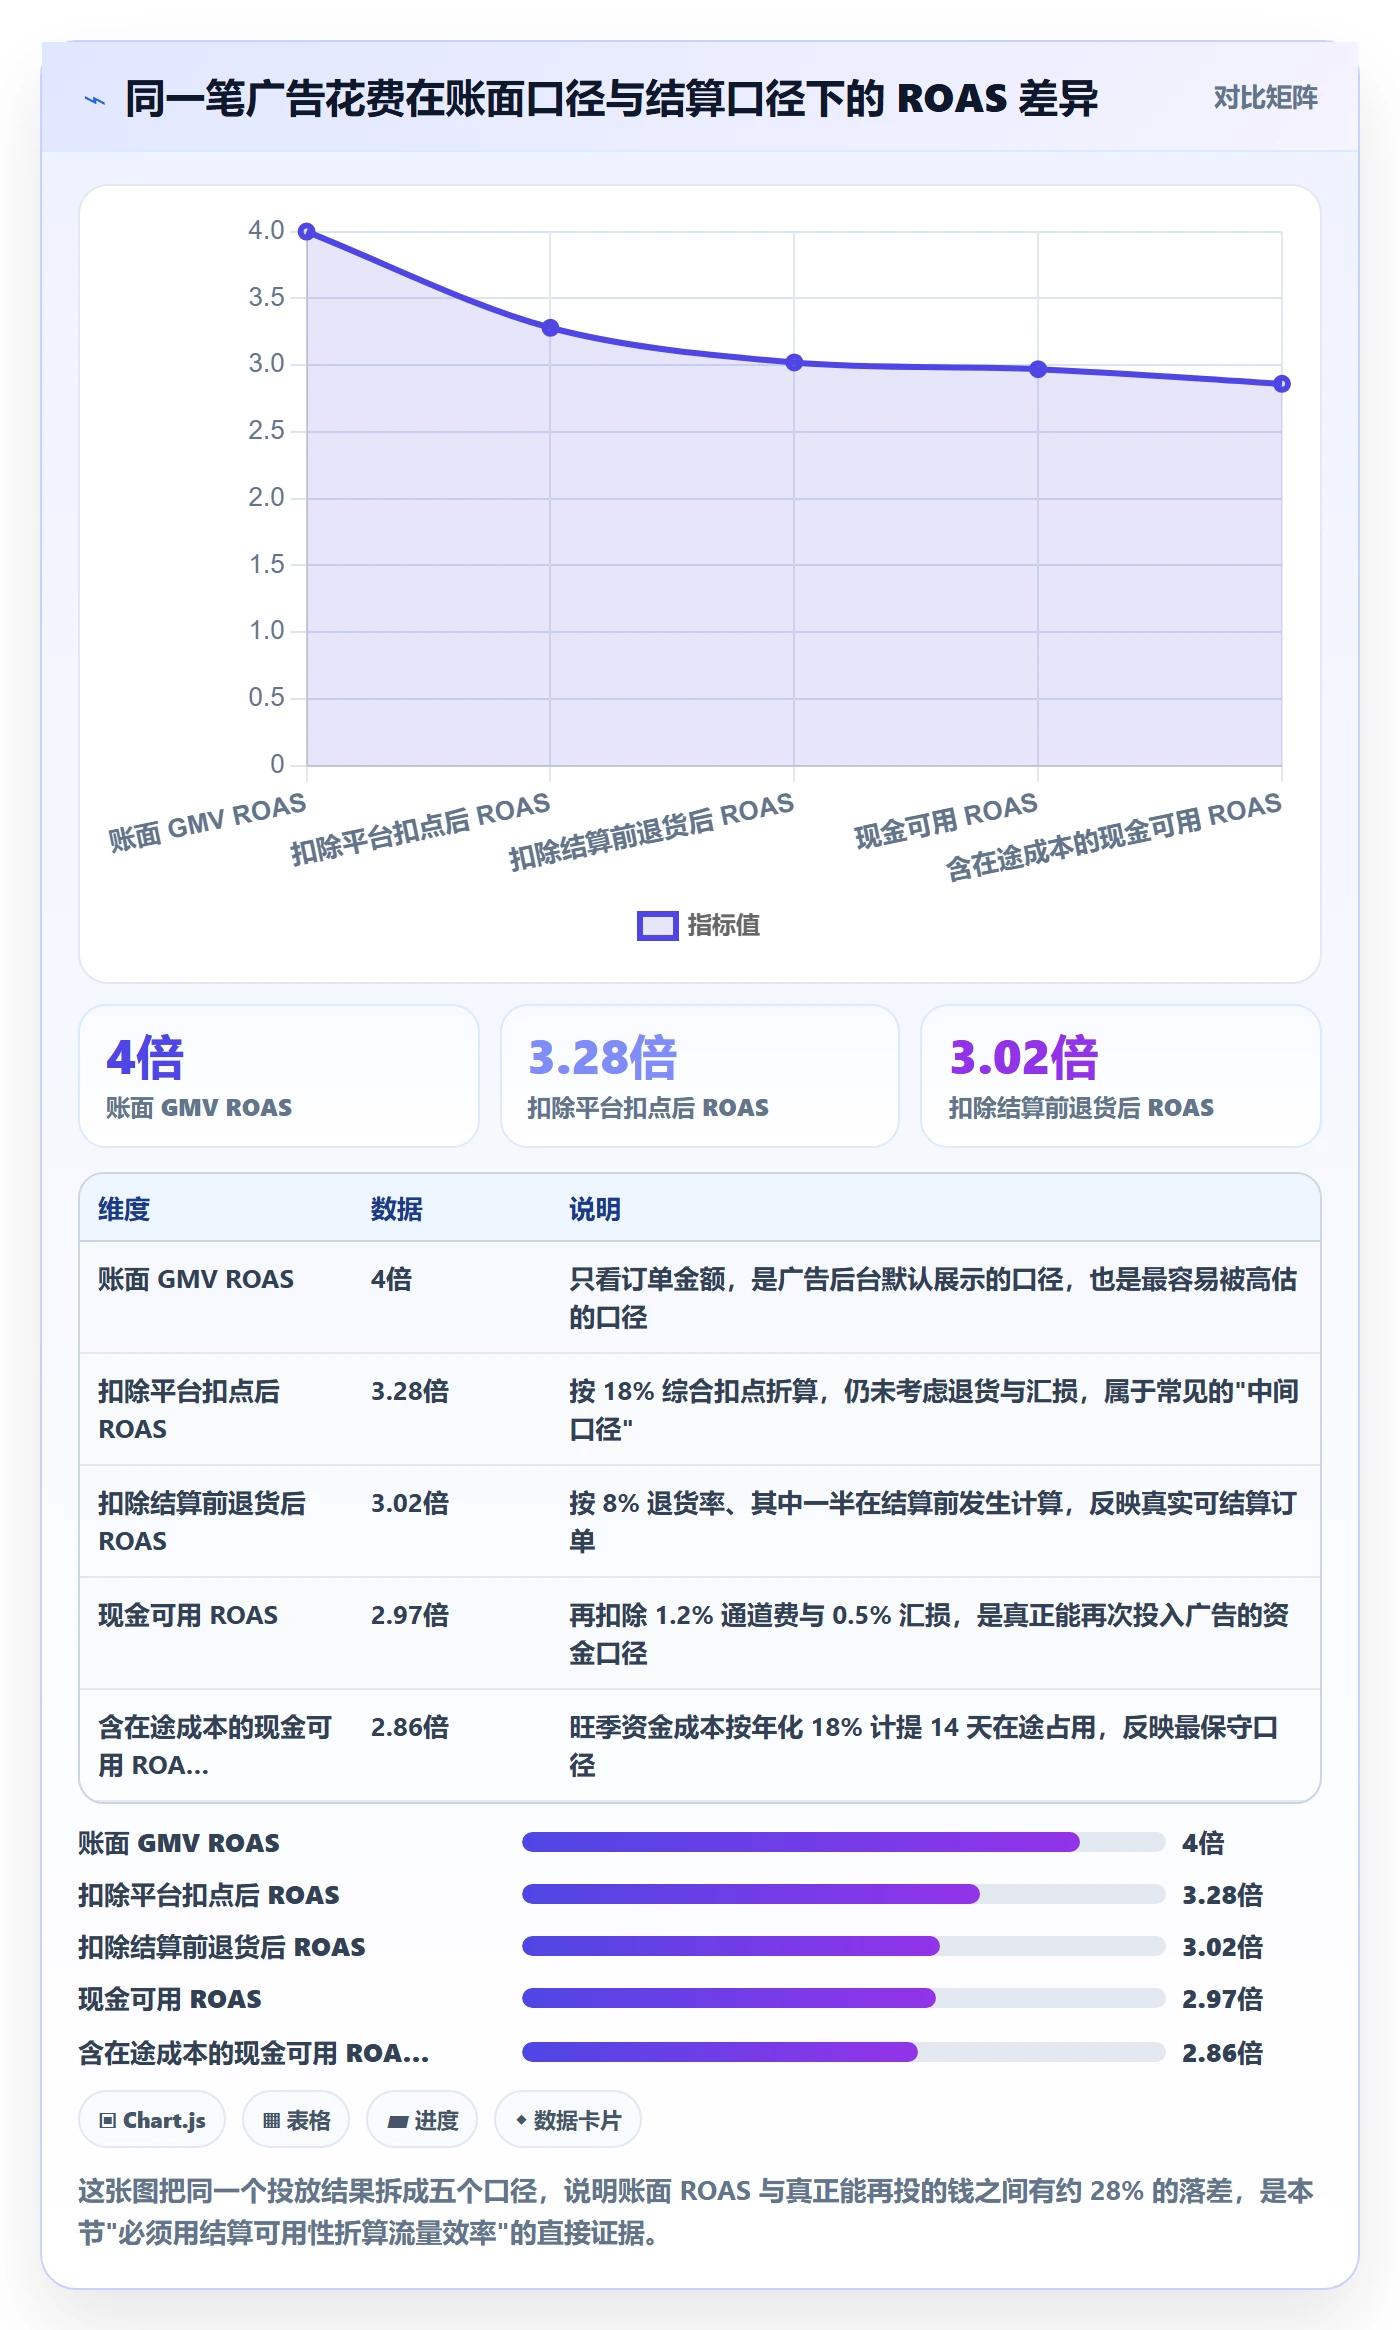Click the icon inside the Chart.js chip
This screenshot has height=2330, width=1400.
coord(108,2121)
